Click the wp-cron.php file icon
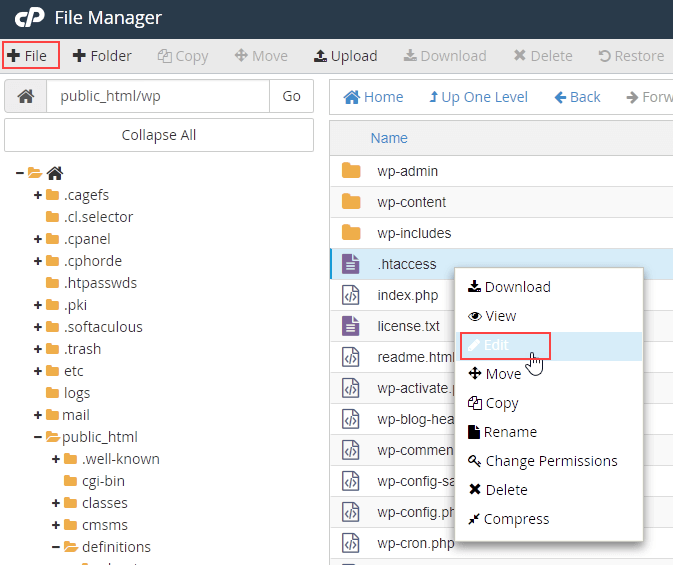Image resolution: width=673 pixels, height=565 pixels. (351, 543)
